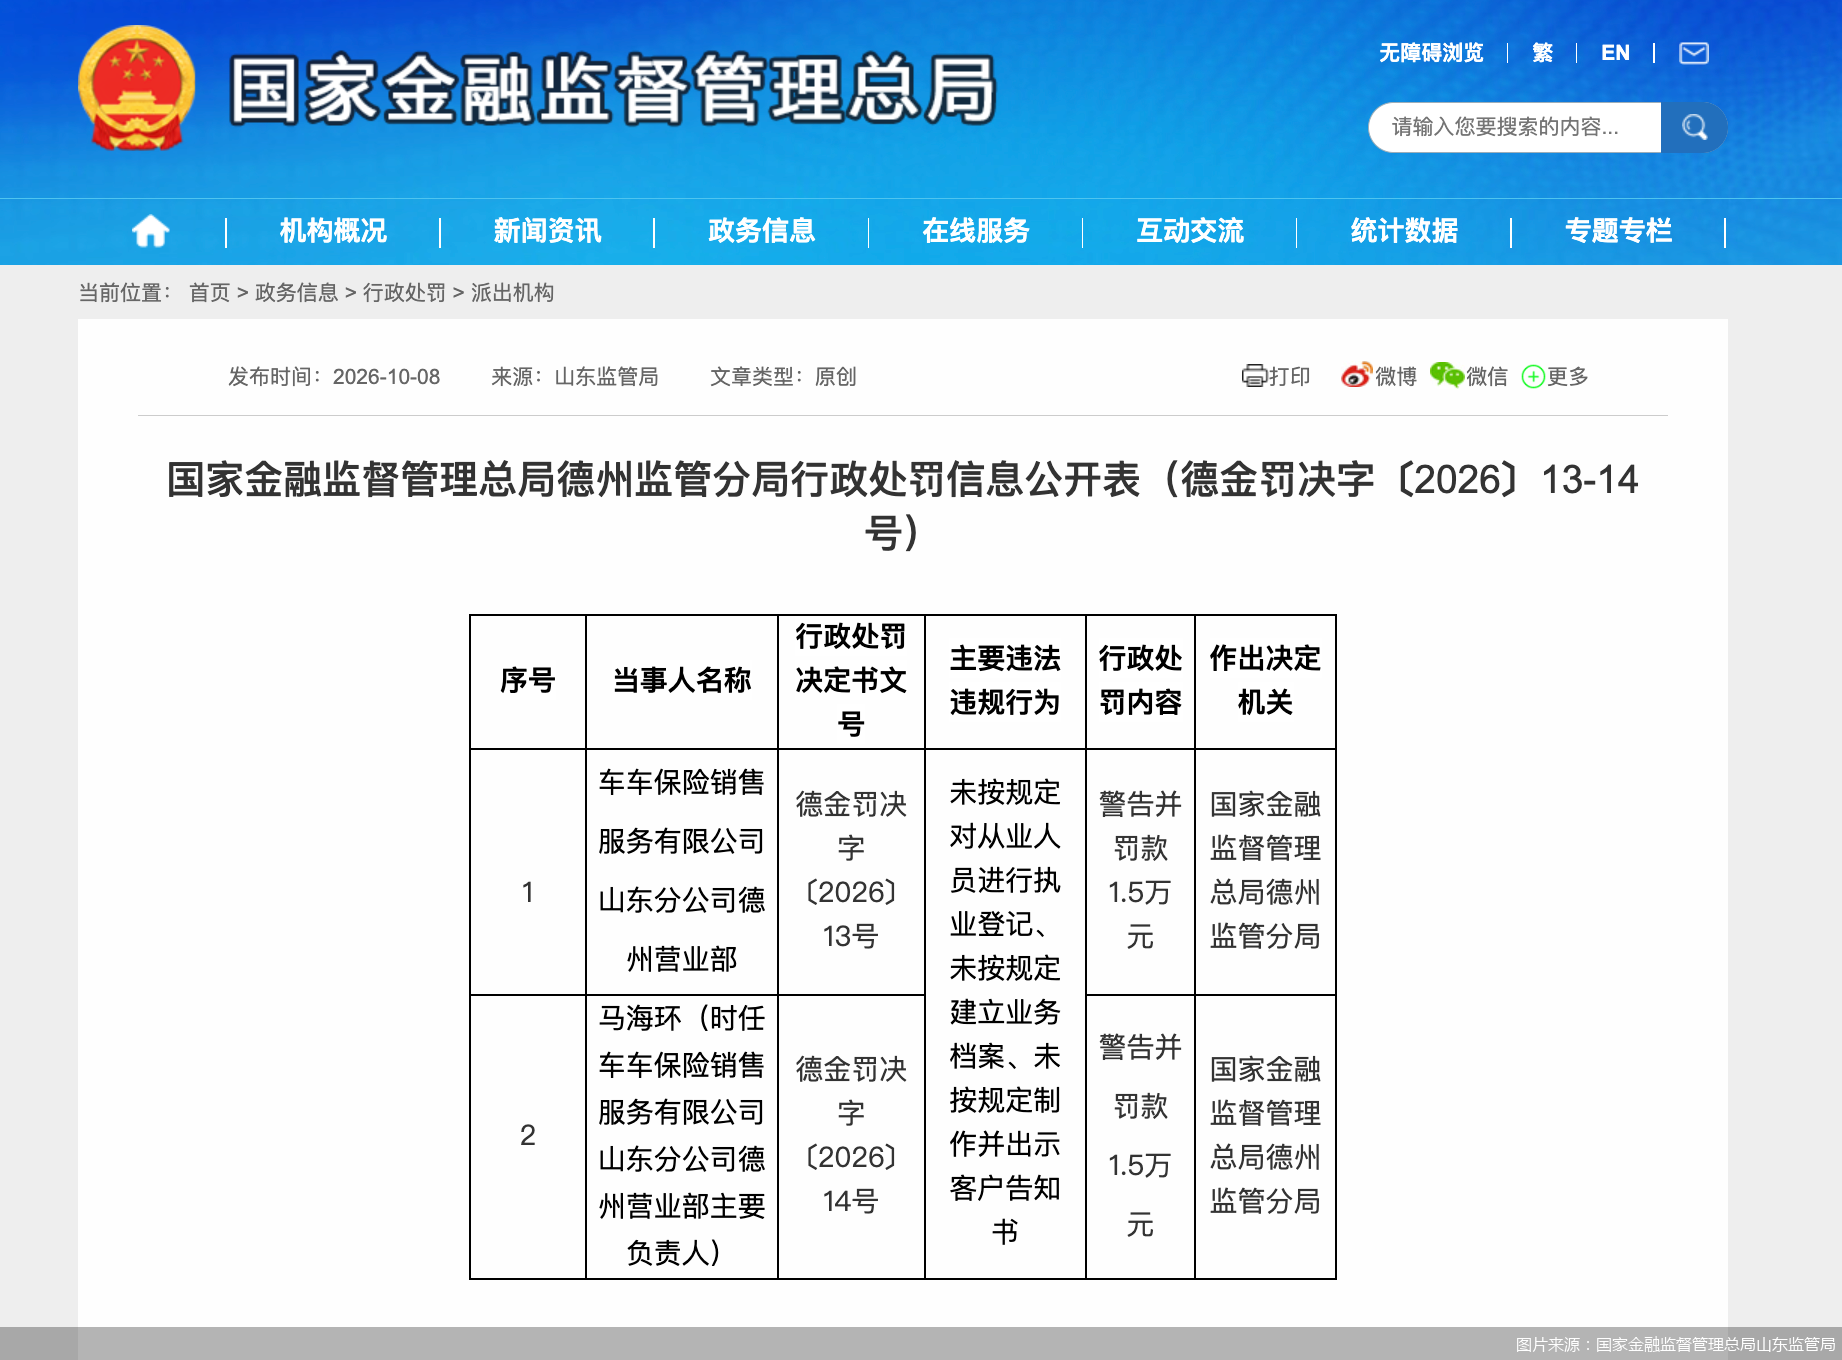The image size is (1842, 1360).
Task: Open the 统计数据 menu
Action: click(1404, 231)
